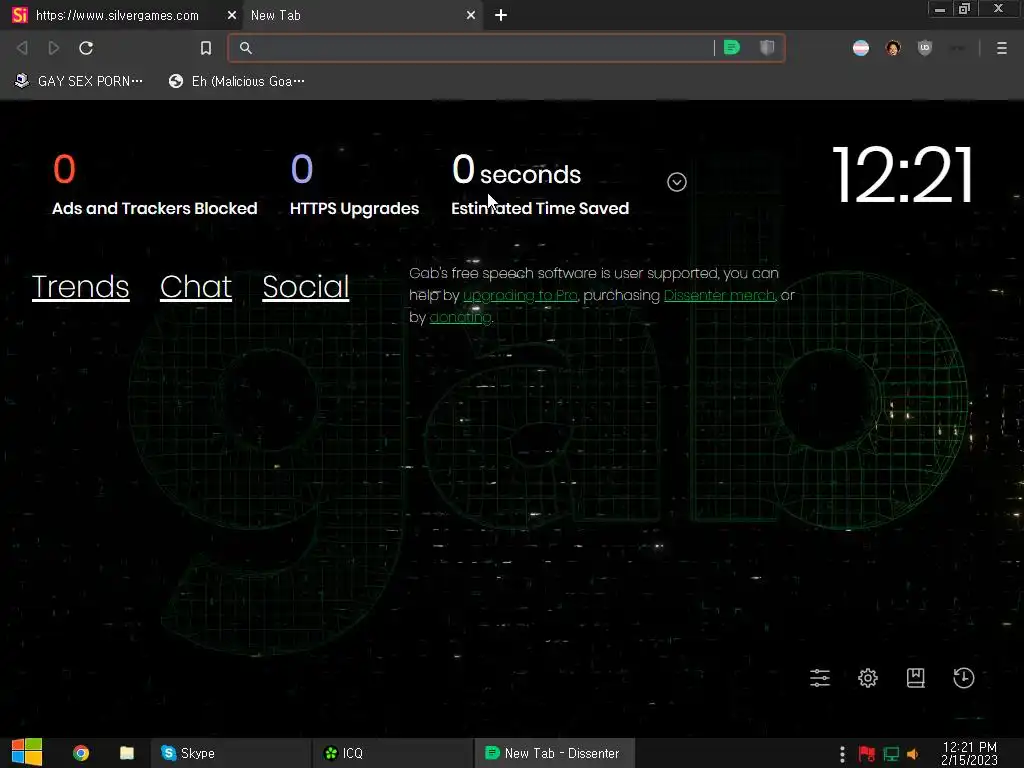Screen dimensions: 1024x768
Task: Click the HTTPS Upgrades counter
Action: click(x=354, y=185)
